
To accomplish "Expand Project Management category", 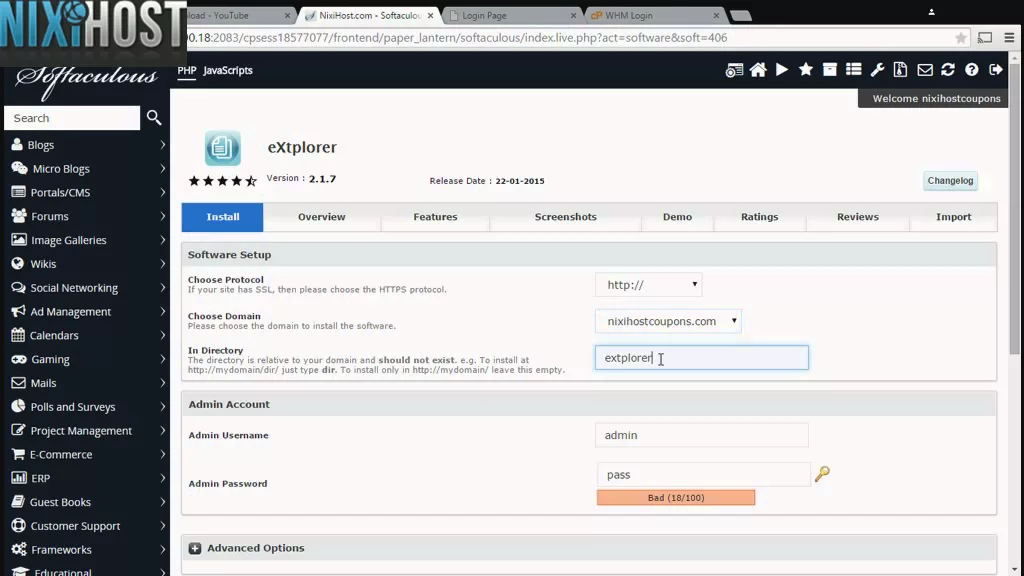I will 88,431.
